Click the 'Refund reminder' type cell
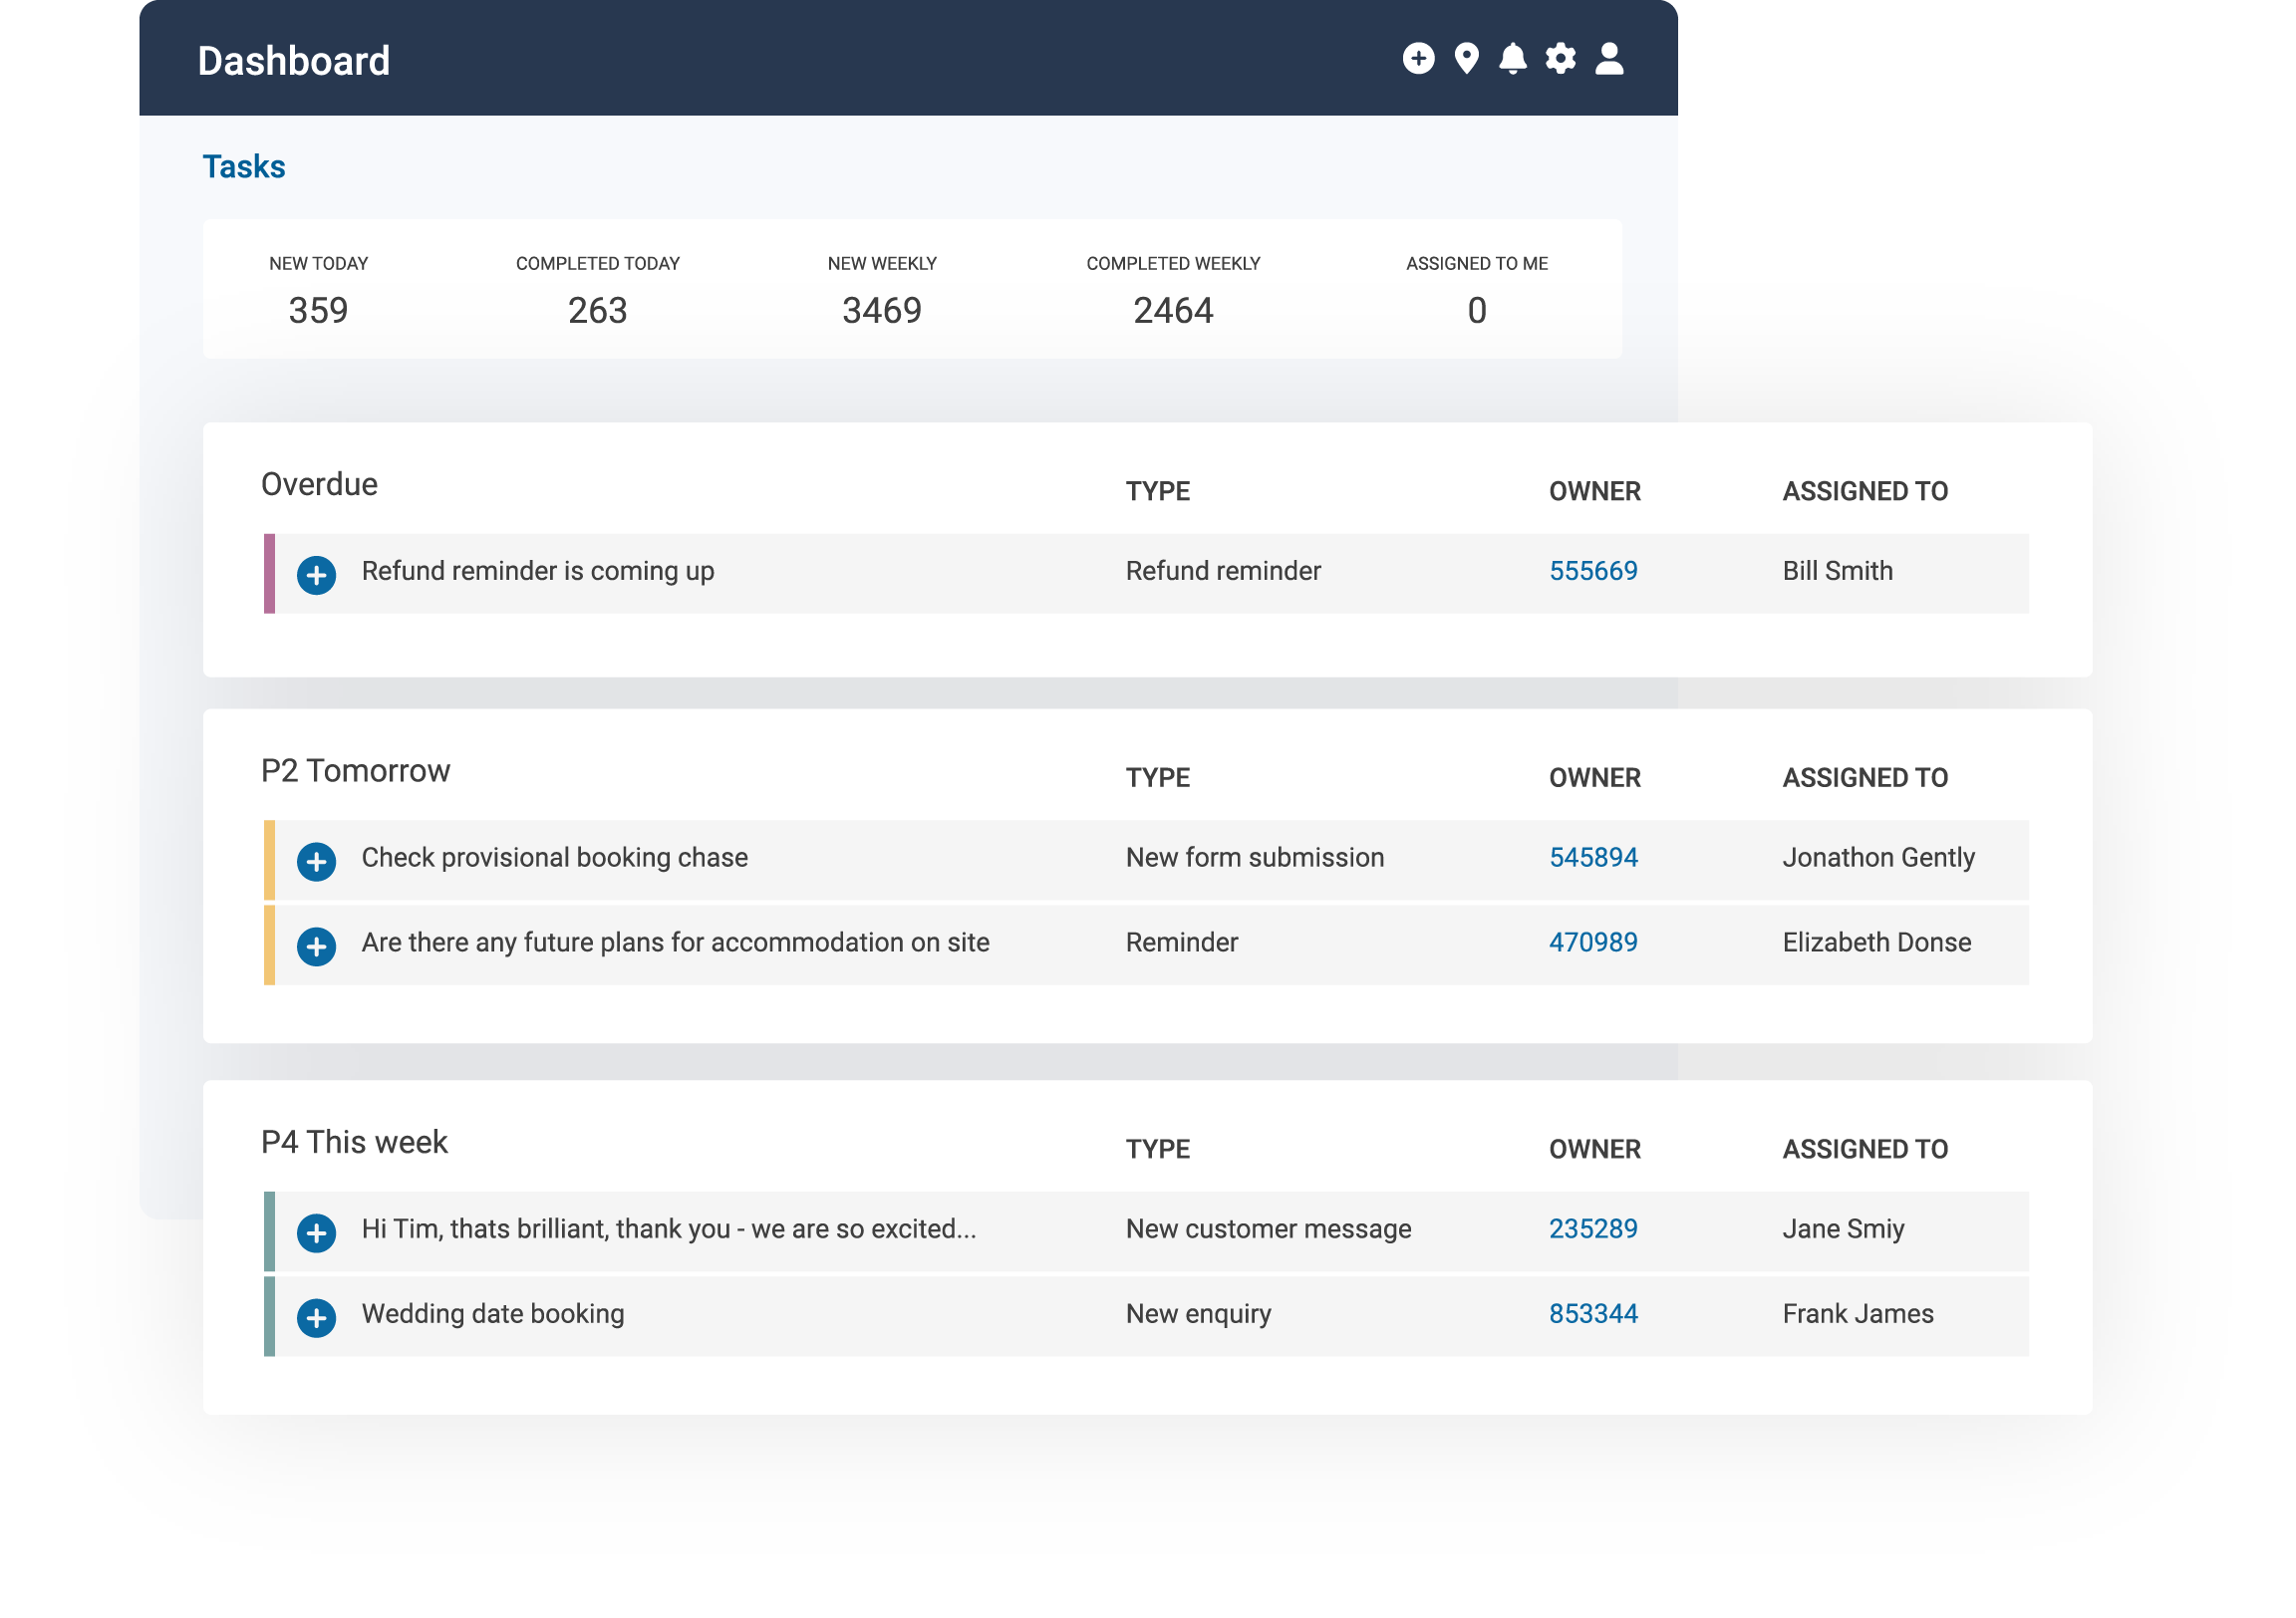Image resolution: width=2296 pixels, height=1618 pixels. [1223, 571]
